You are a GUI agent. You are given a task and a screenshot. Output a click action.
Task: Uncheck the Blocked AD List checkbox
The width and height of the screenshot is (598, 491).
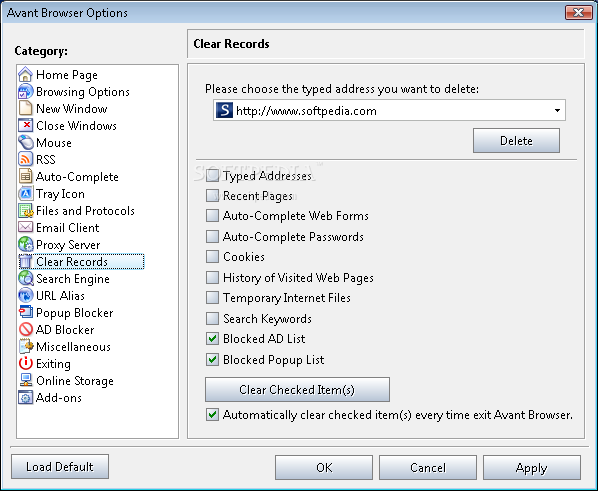click(212, 339)
